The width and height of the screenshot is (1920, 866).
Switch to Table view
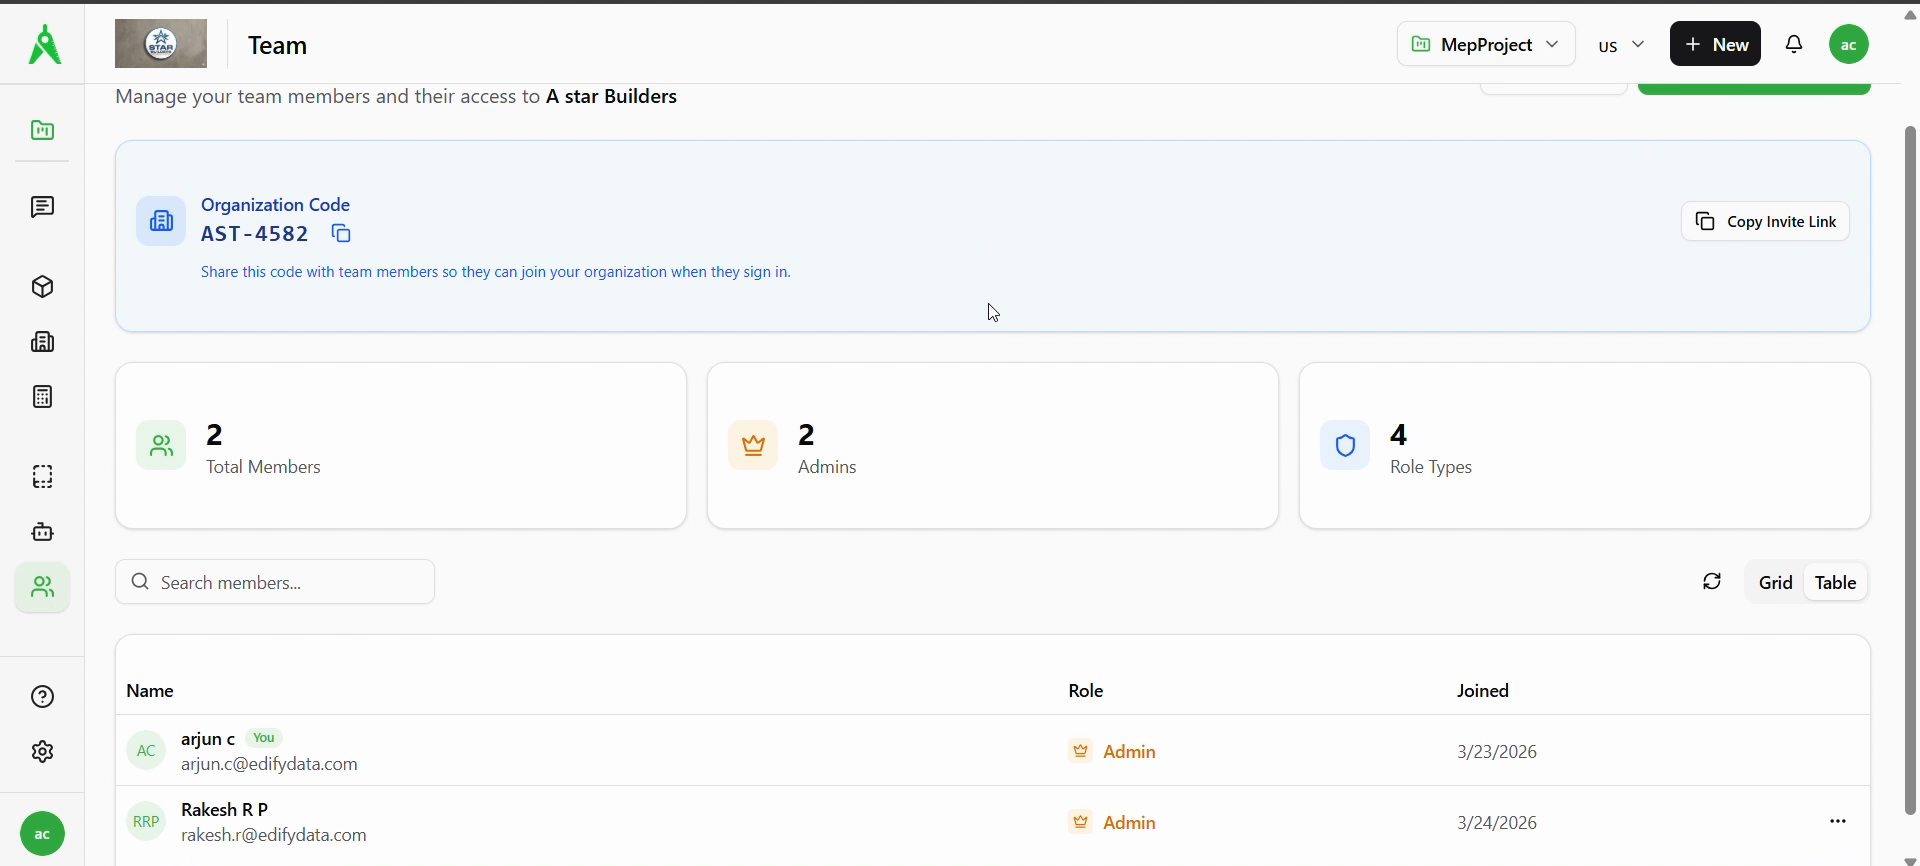pyautogui.click(x=1835, y=583)
